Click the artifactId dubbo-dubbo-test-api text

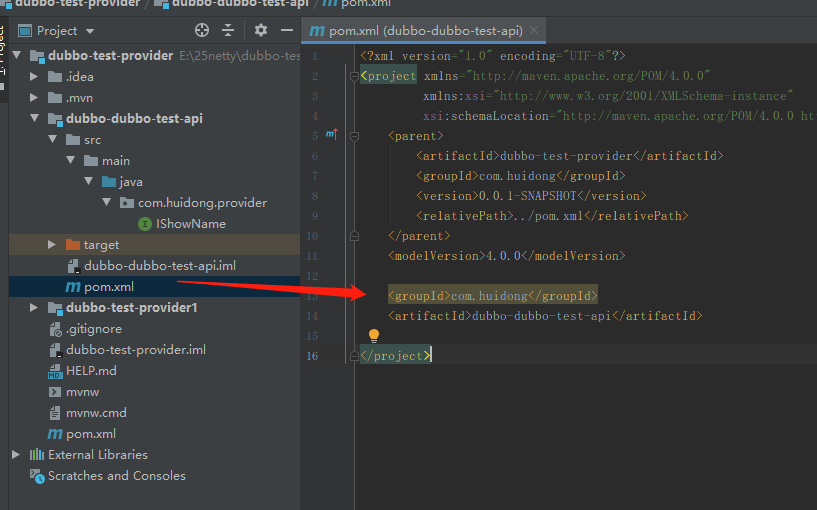click(541, 316)
